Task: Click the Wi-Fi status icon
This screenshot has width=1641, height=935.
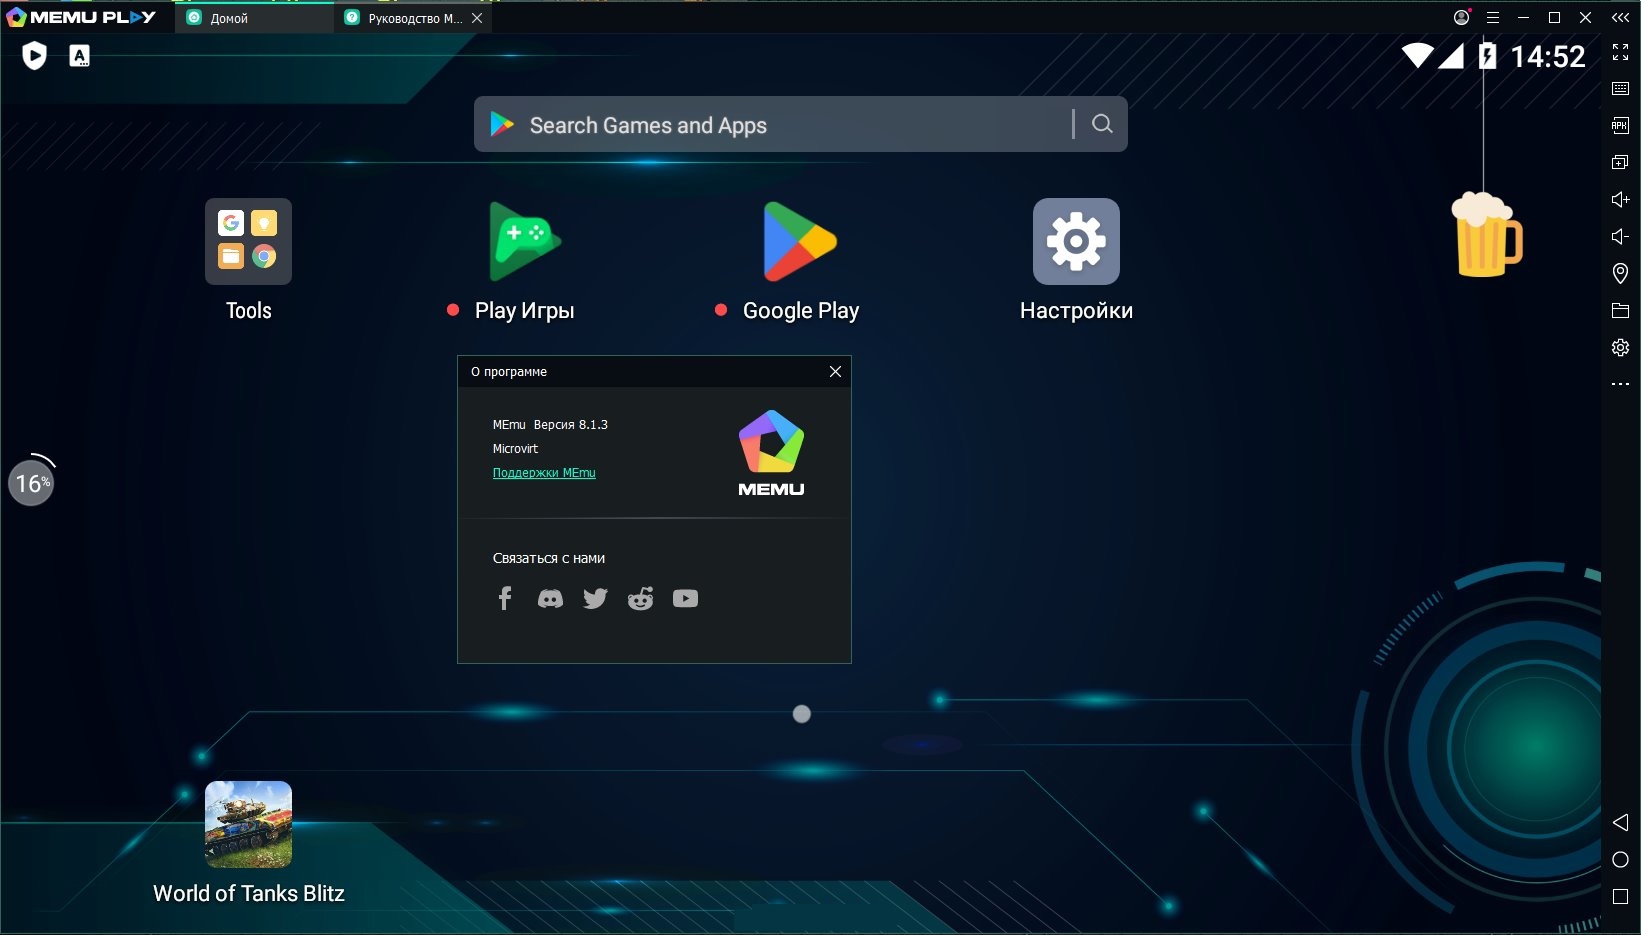Action: click(1417, 56)
